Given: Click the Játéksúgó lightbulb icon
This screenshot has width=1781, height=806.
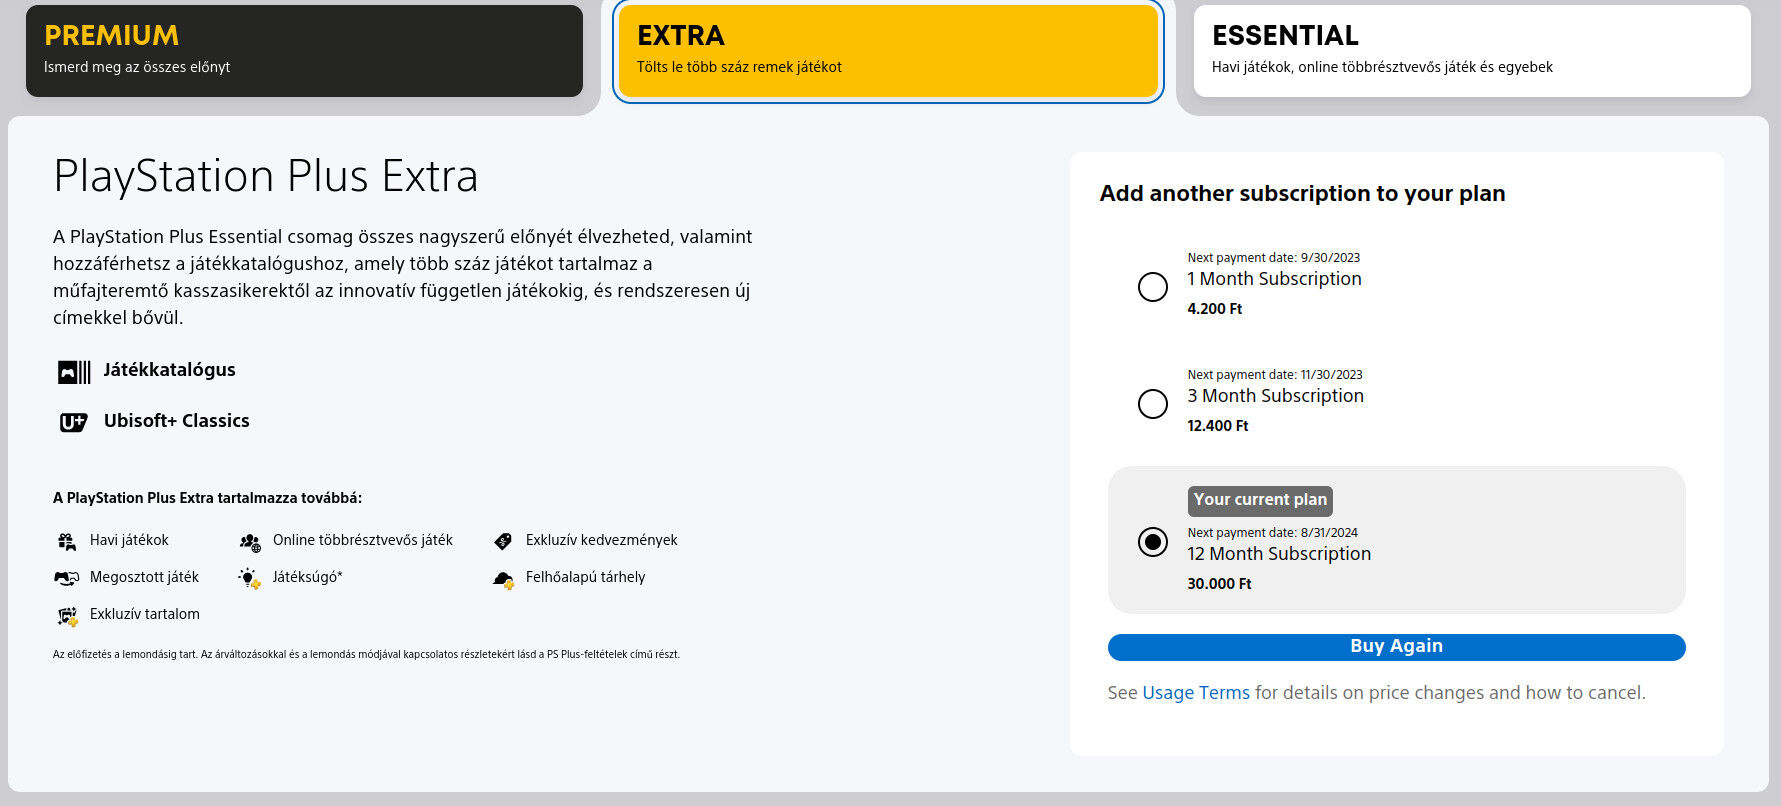Looking at the screenshot, I should pyautogui.click(x=250, y=578).
